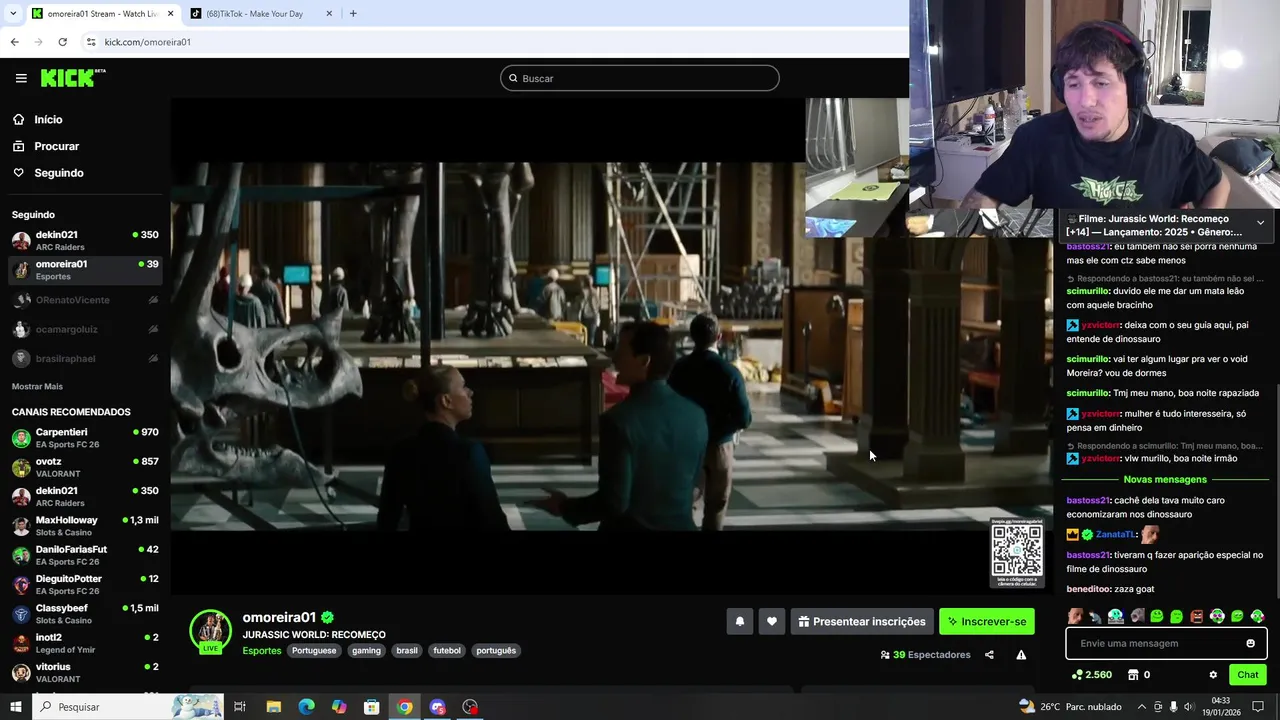This screenshot has width=1280, height=720.
Task: Open recommended channel inotl2
Action: pos(85,643)
